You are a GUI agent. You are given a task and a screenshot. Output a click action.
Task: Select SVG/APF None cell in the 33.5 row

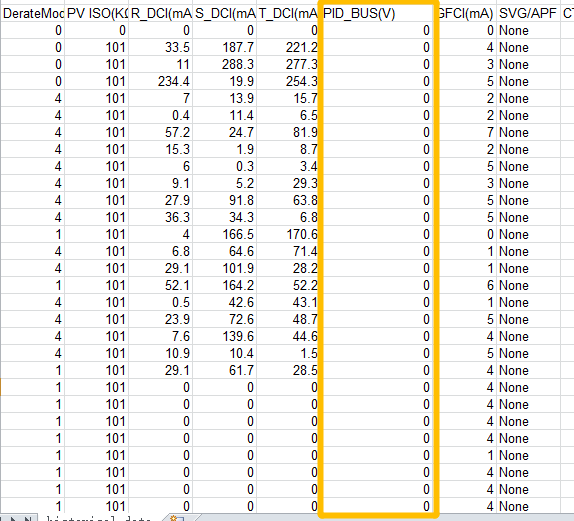tap(528, 47)
